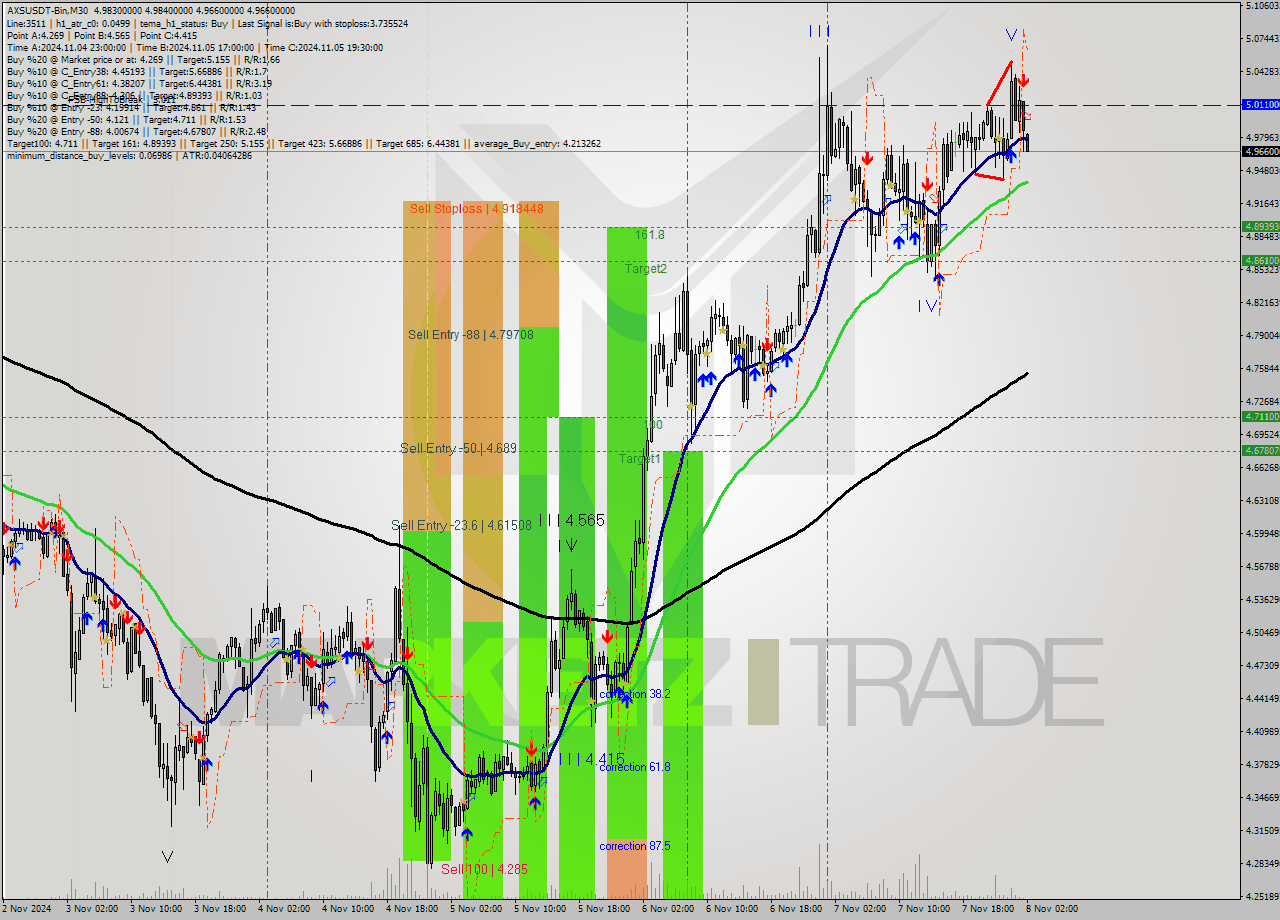Select the 'Sell Stoploss | 4.918448' label

(x=477, y=209)
